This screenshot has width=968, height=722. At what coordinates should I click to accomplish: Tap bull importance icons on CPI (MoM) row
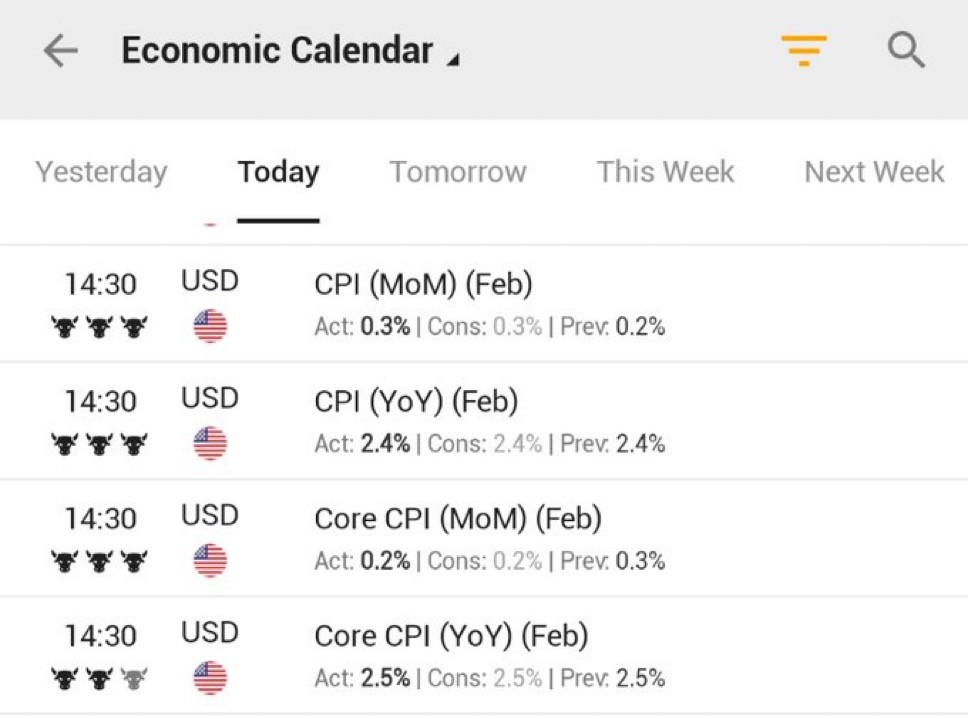click(x=99, y=327)
